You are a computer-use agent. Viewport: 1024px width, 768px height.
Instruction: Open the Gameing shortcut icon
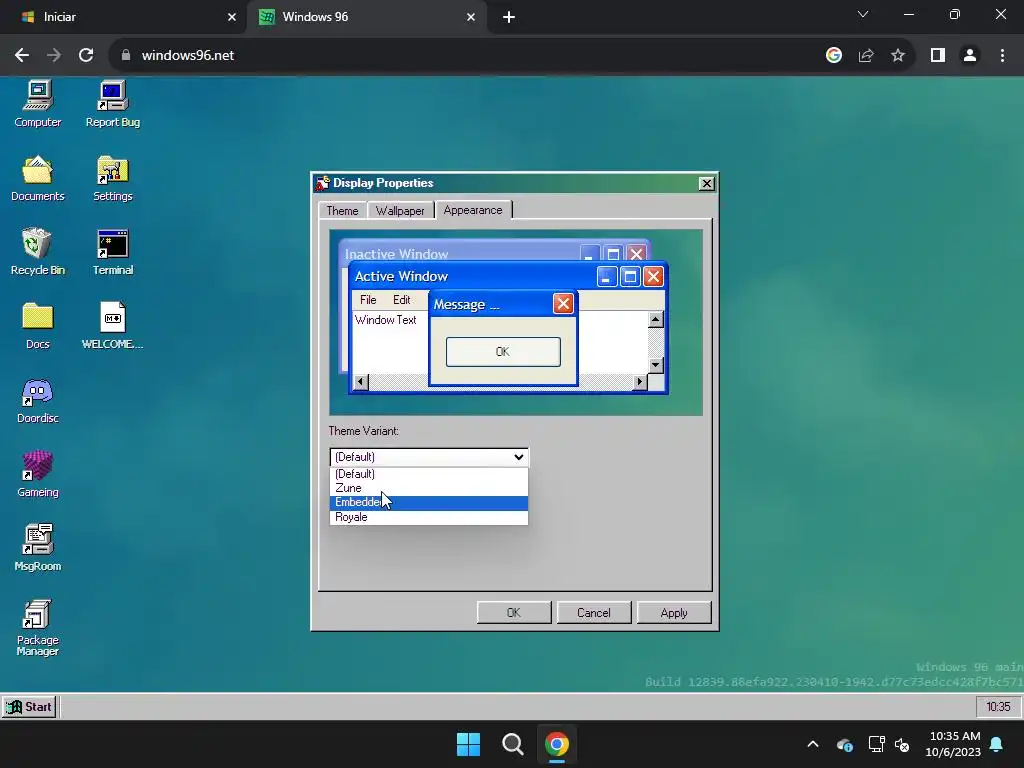click(x=38, y=473)
